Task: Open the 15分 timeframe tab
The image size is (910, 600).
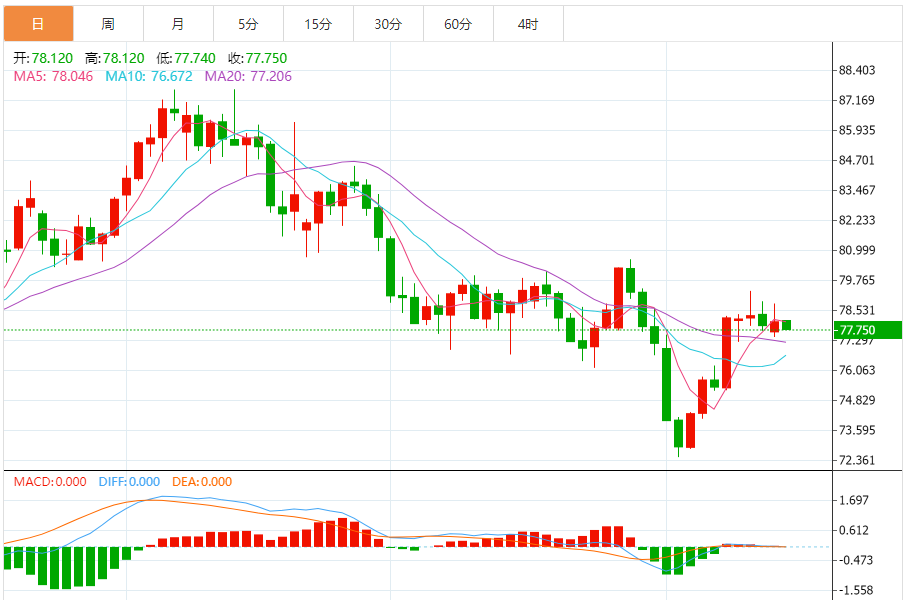Action: [x=318, y=24]
